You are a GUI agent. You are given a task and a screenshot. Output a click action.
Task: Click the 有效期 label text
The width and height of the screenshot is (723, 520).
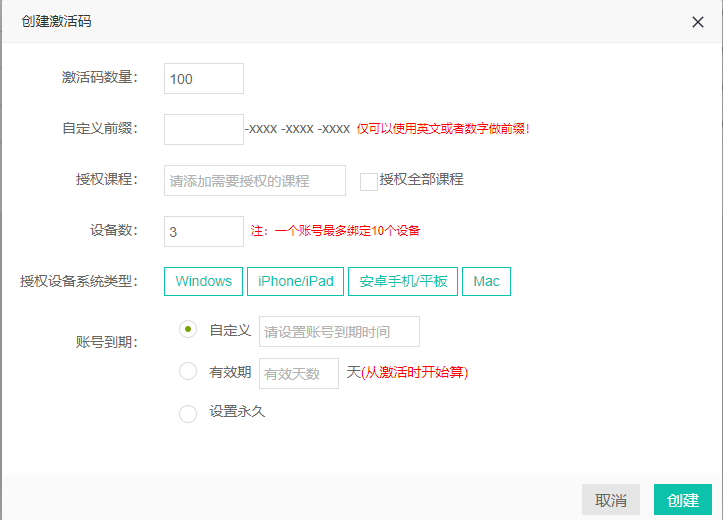(x=230, y=372)
